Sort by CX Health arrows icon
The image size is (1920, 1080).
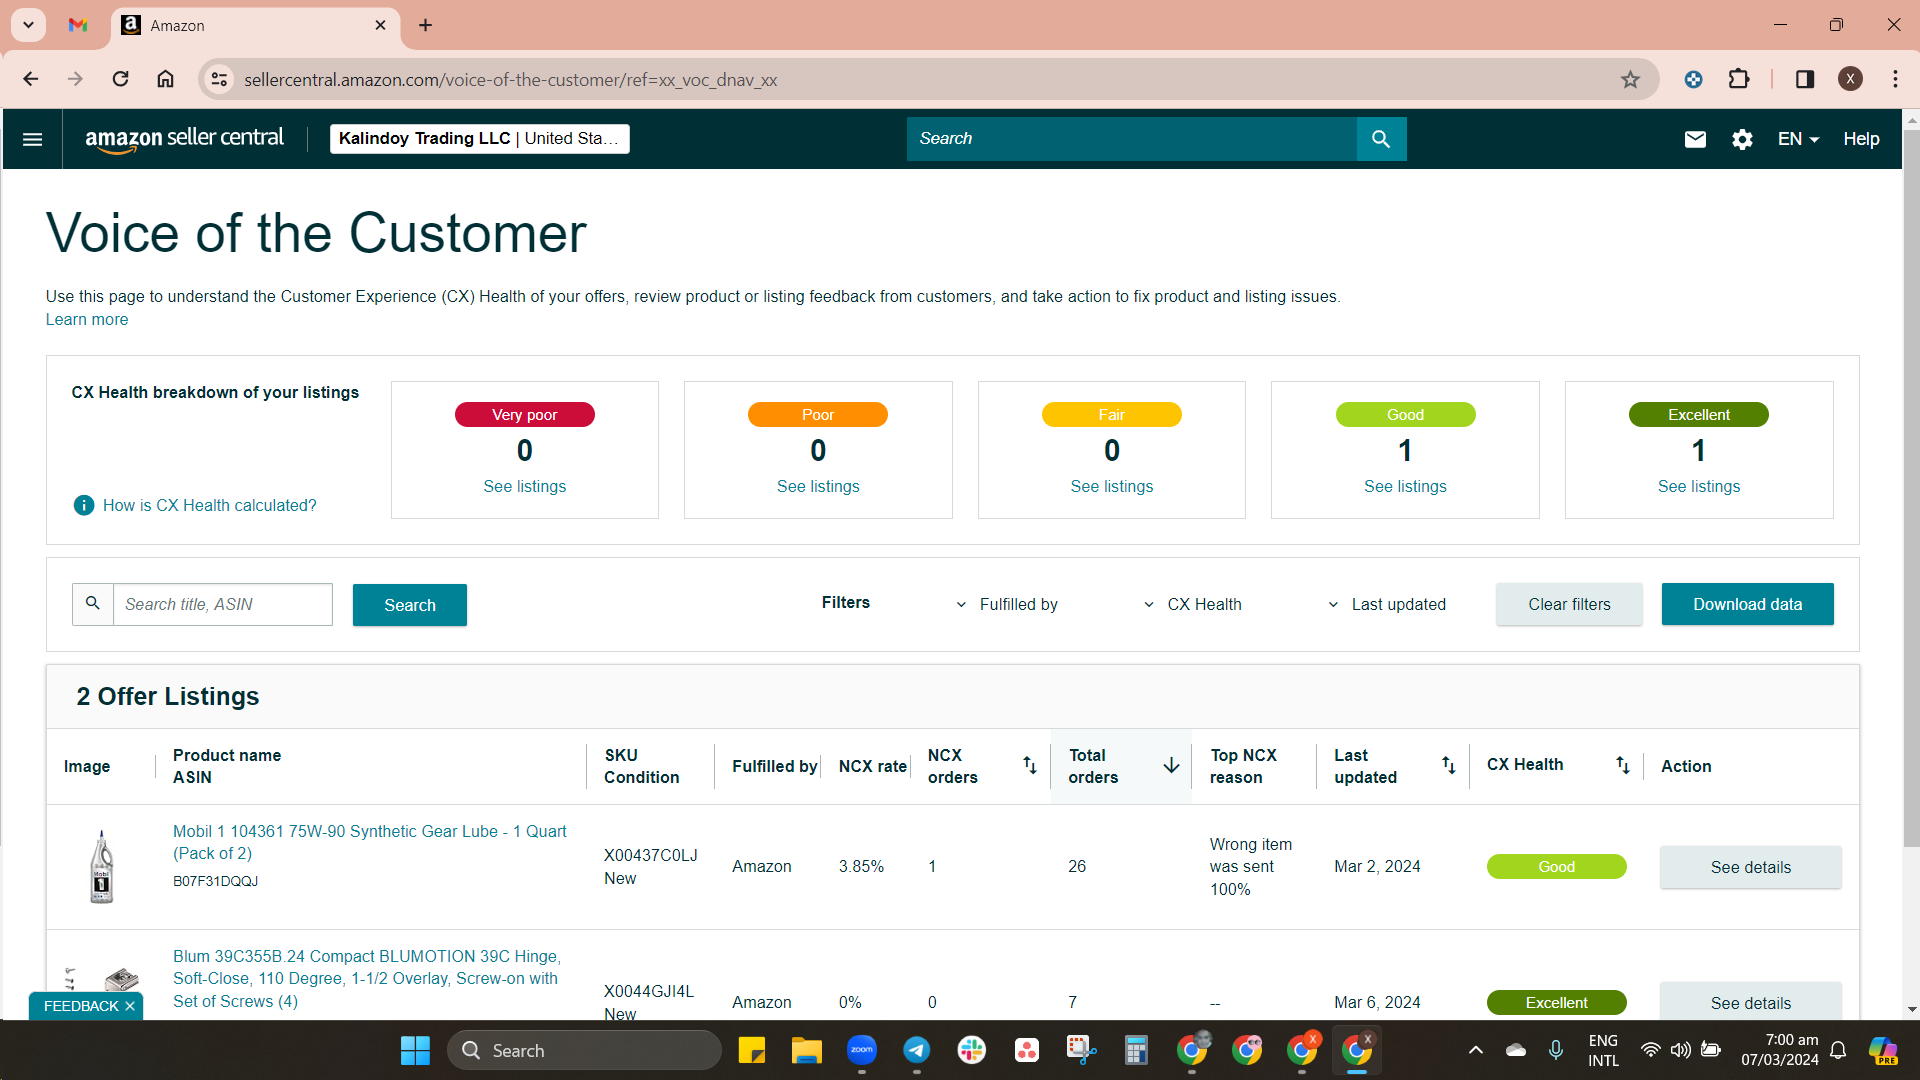pyautogui.click(x=1622, y=766)
